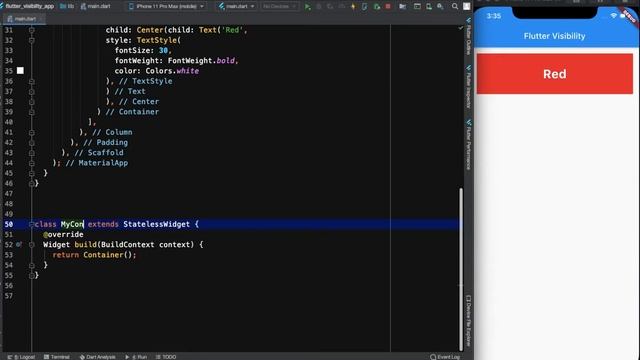Toggle fold marker on line 31
Image resolution: width=640 pixels, height=360 pixels.
tap(31, 30)
